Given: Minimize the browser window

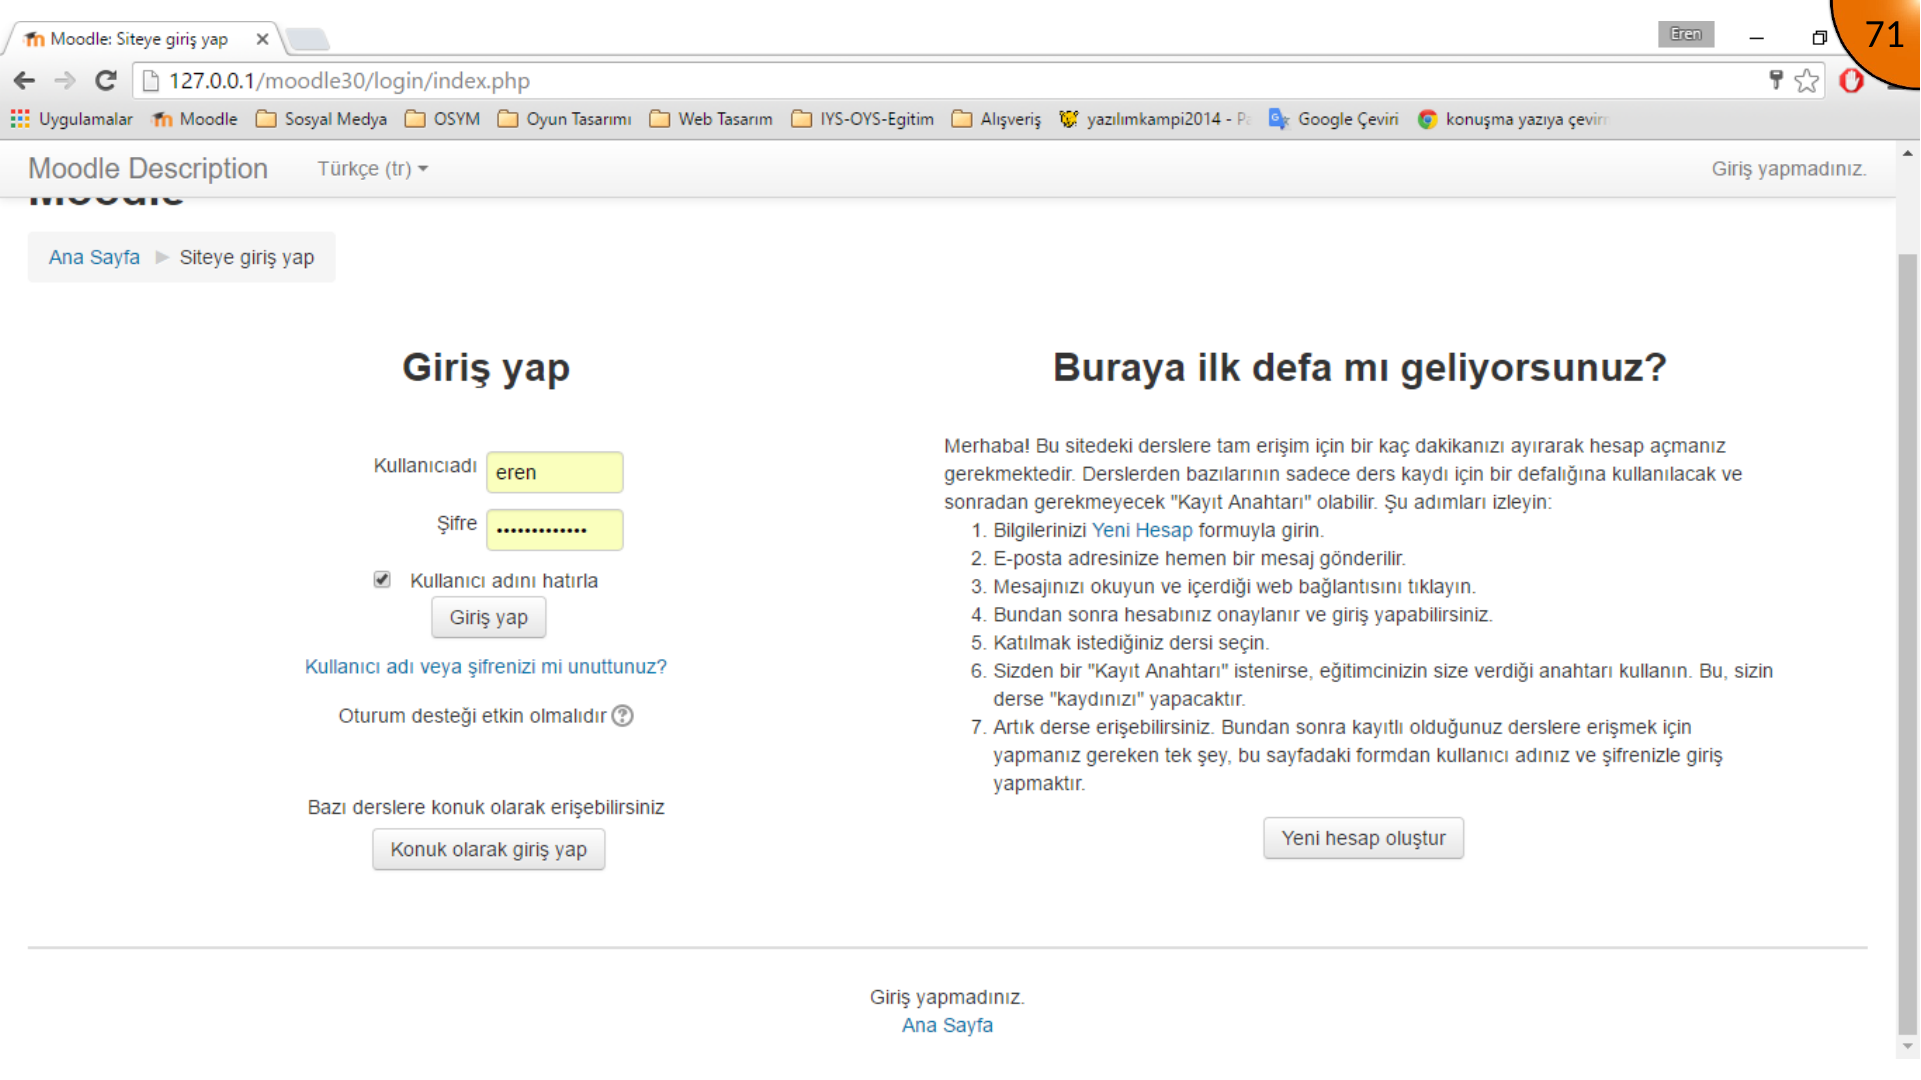Looking at the screenshot, I should tap(1756, 37).
